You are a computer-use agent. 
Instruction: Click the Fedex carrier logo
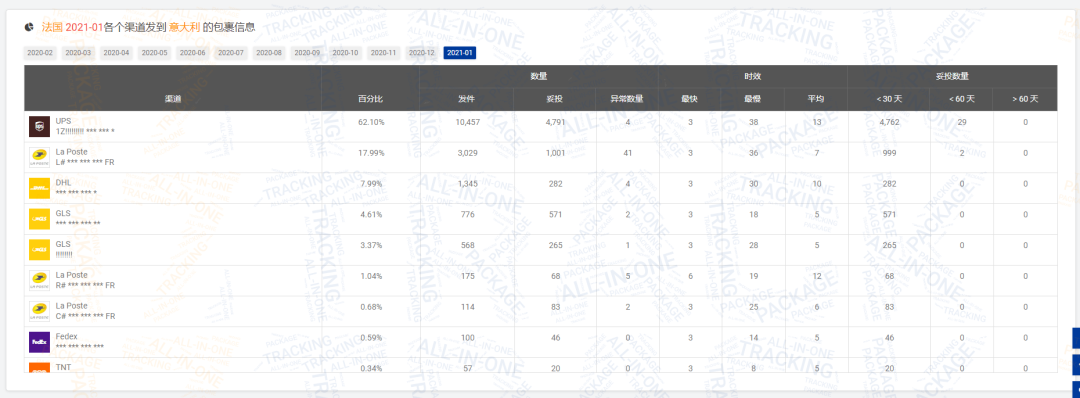point(39,342)
